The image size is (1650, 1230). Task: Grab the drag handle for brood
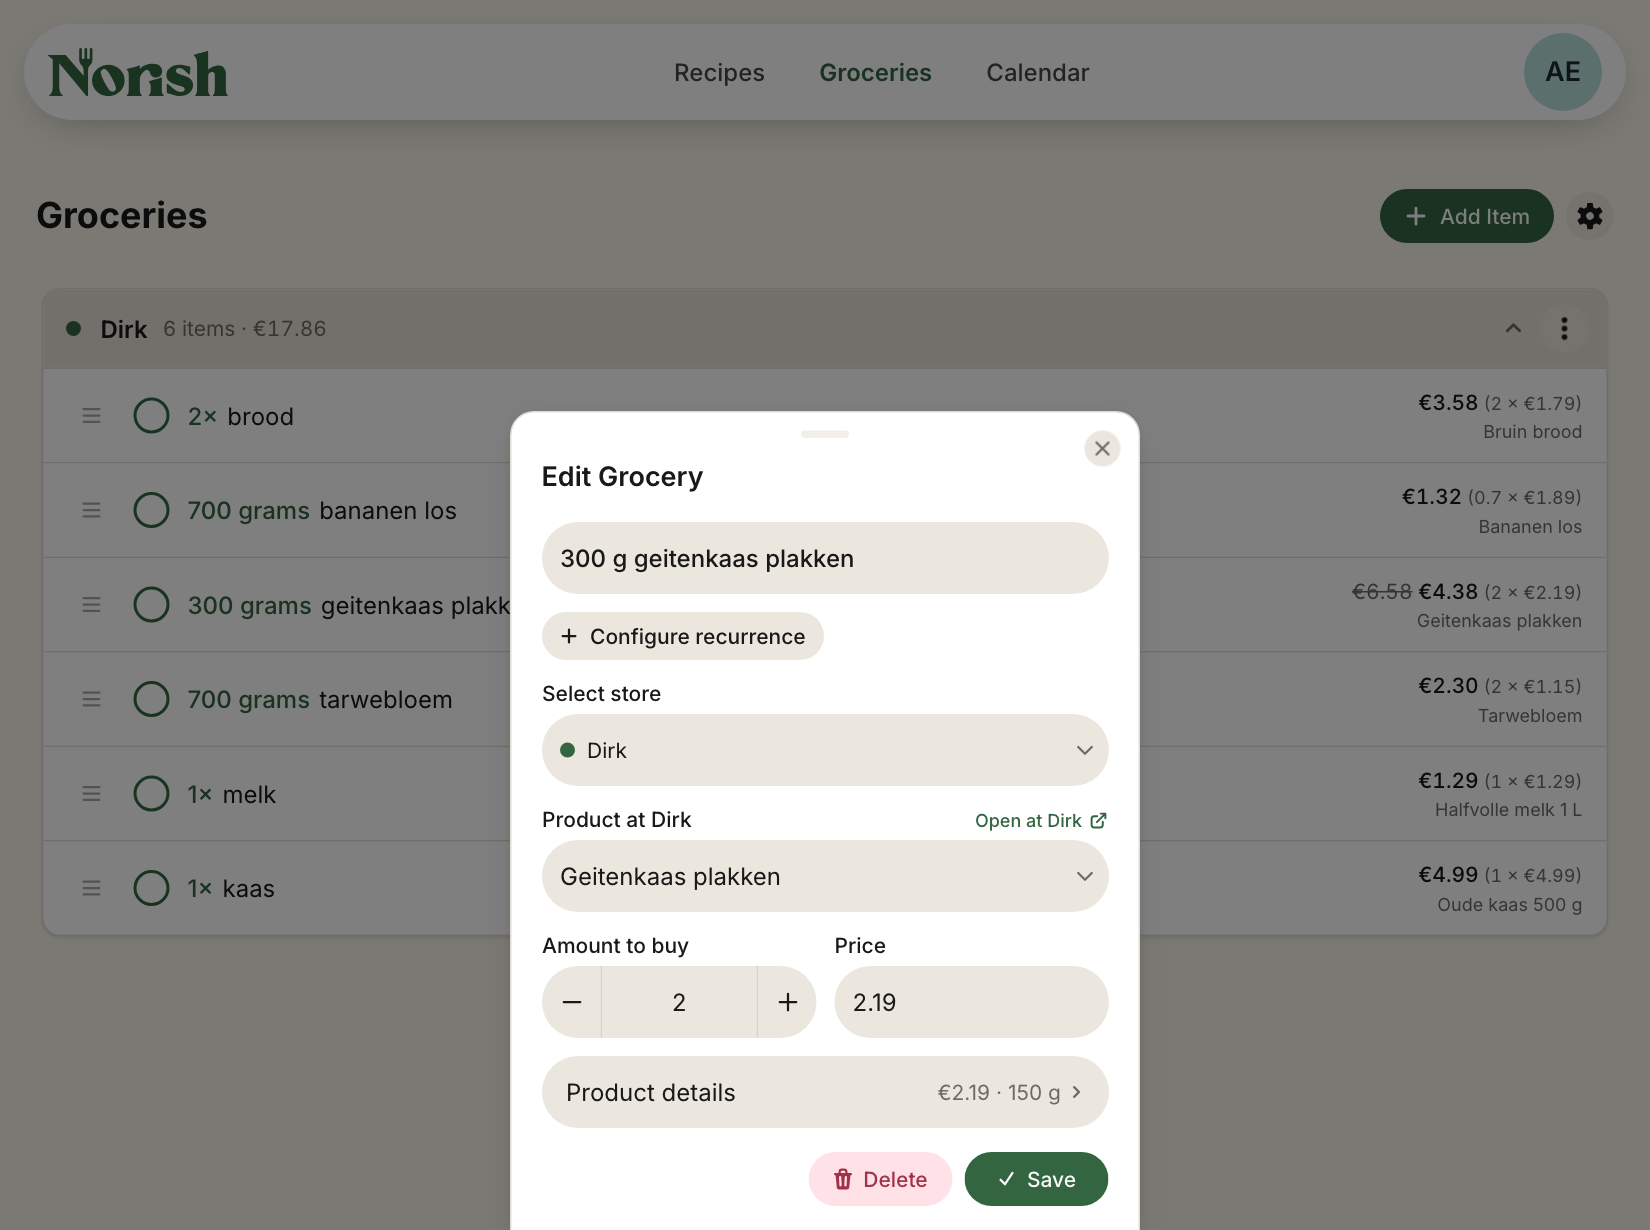coord(91,416)
